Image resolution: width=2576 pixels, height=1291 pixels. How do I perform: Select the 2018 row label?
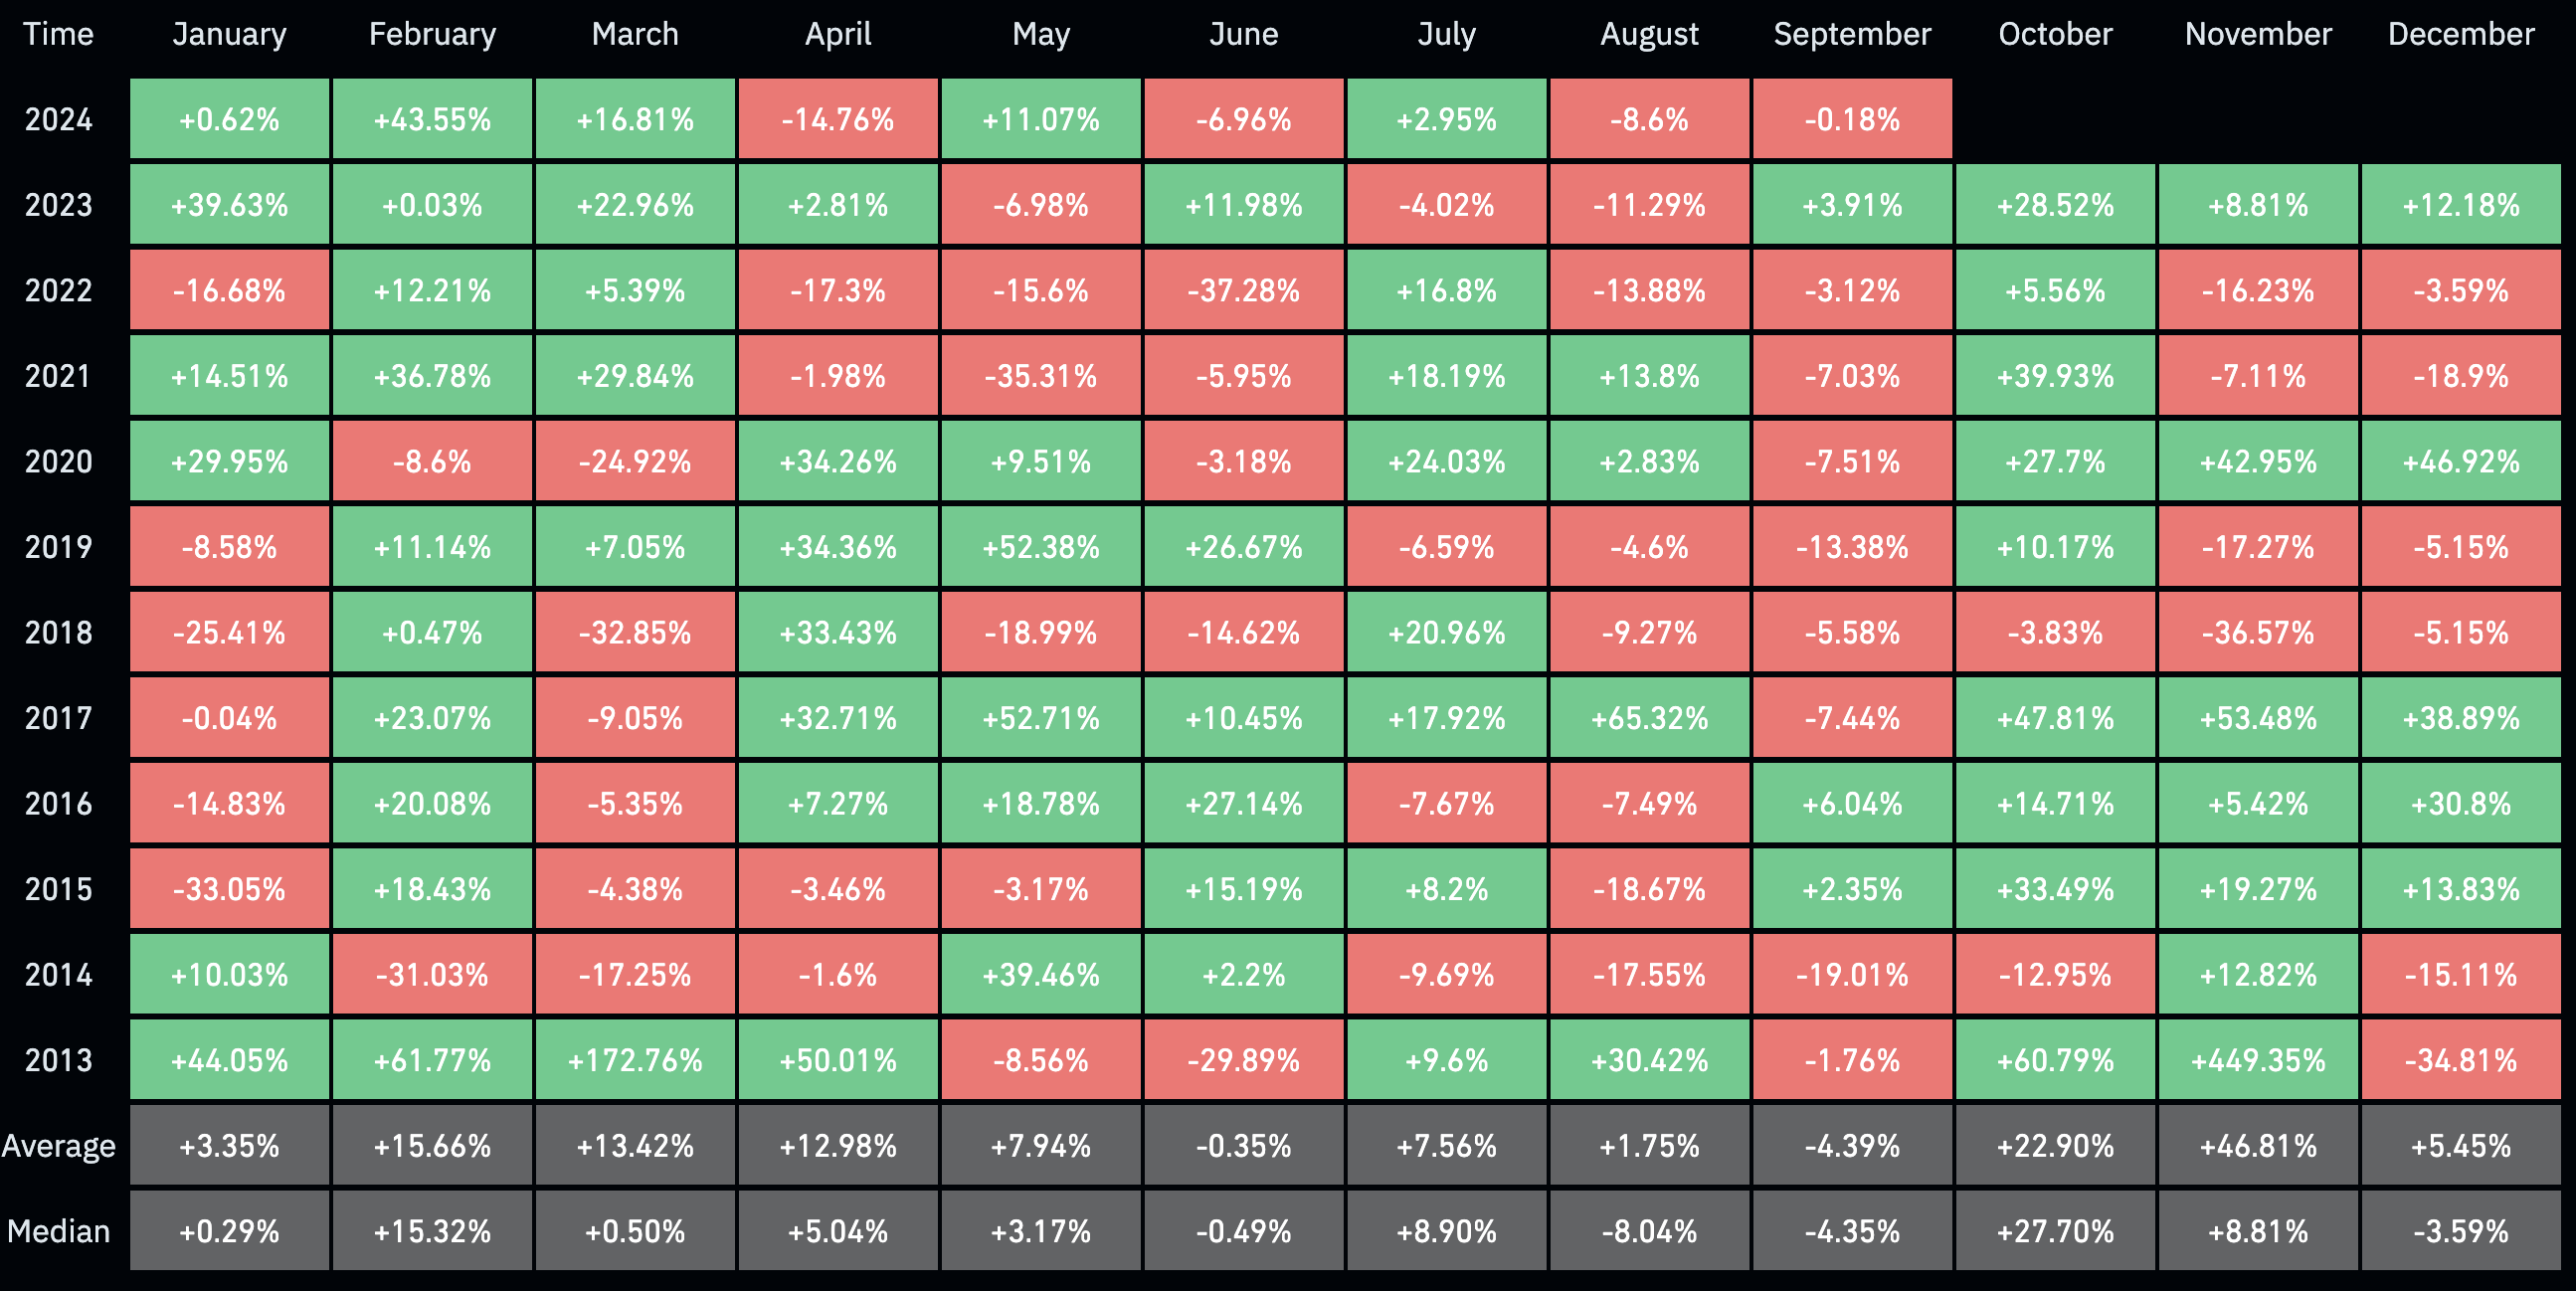click(x=59, y=632)
